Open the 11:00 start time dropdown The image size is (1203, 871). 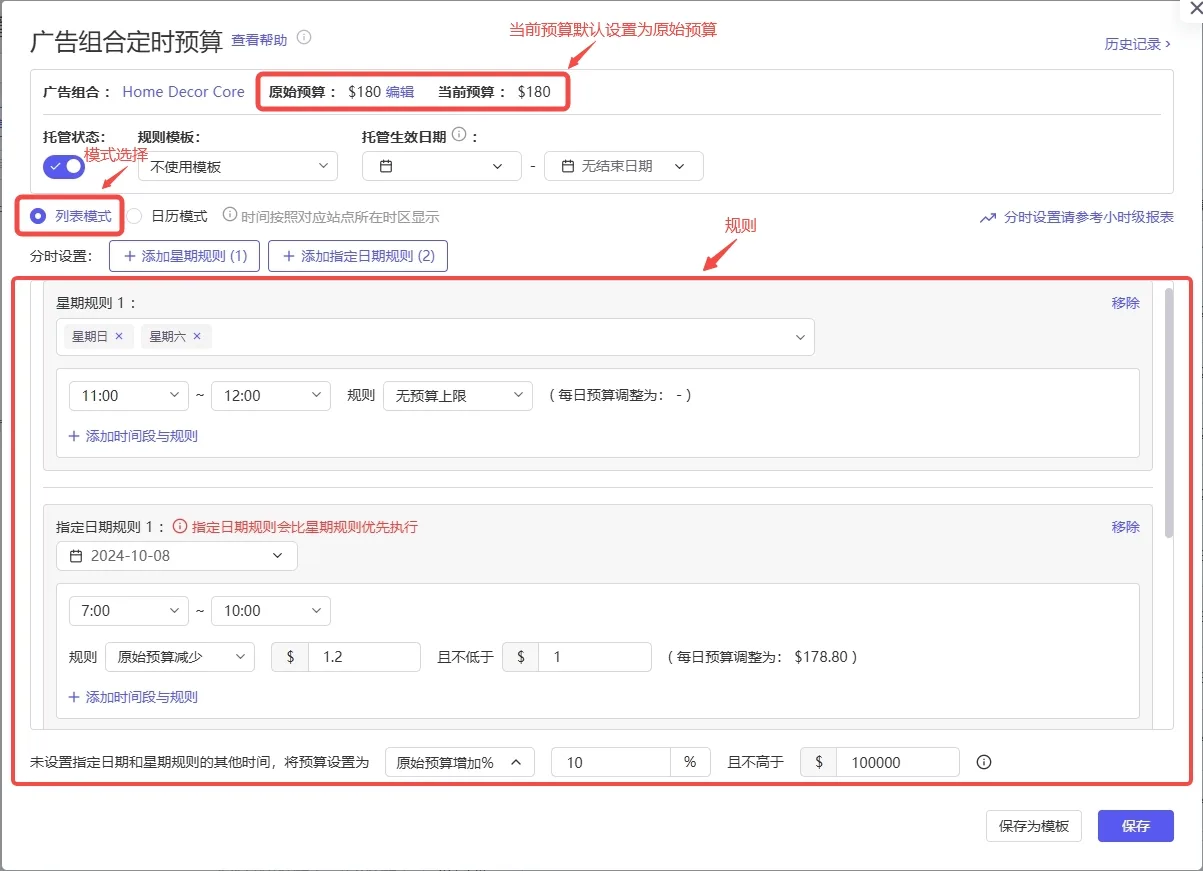(x=129, y=396)
